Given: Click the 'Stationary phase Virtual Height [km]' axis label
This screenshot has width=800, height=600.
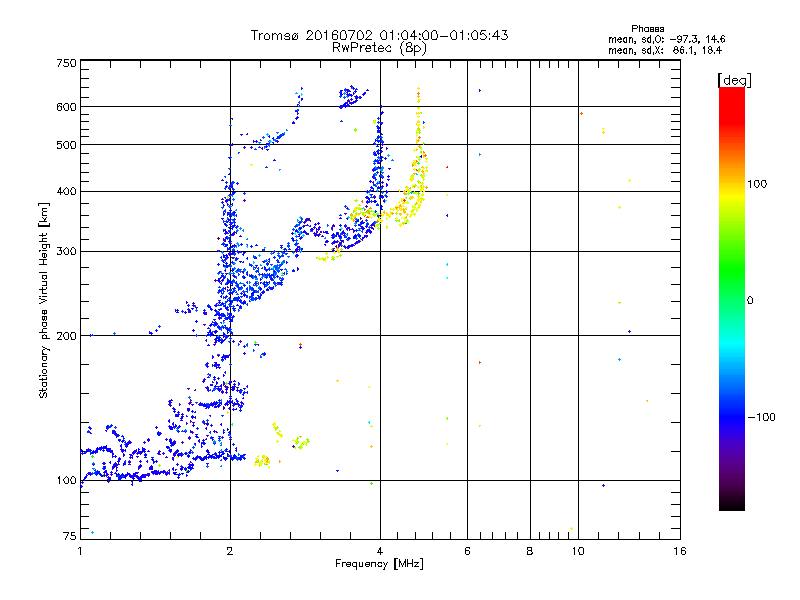Looking at the screenshot, I should 44,300.
